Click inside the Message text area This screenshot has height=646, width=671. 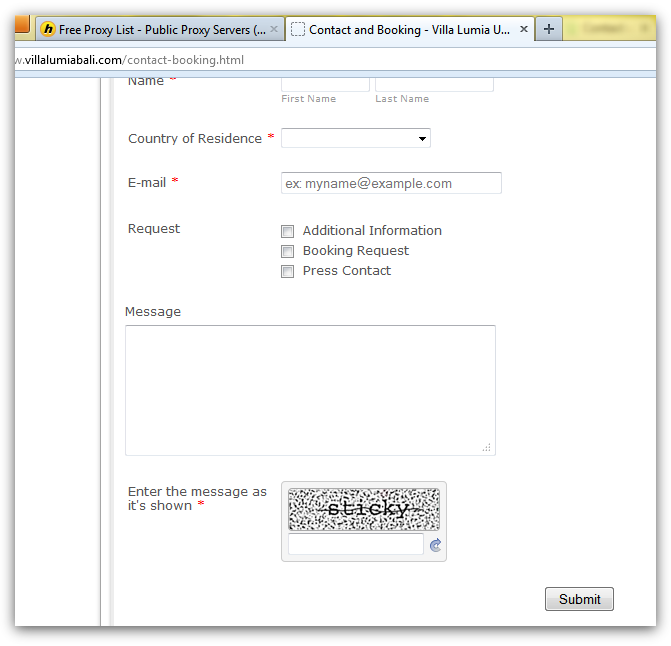[x=310, y=390]
